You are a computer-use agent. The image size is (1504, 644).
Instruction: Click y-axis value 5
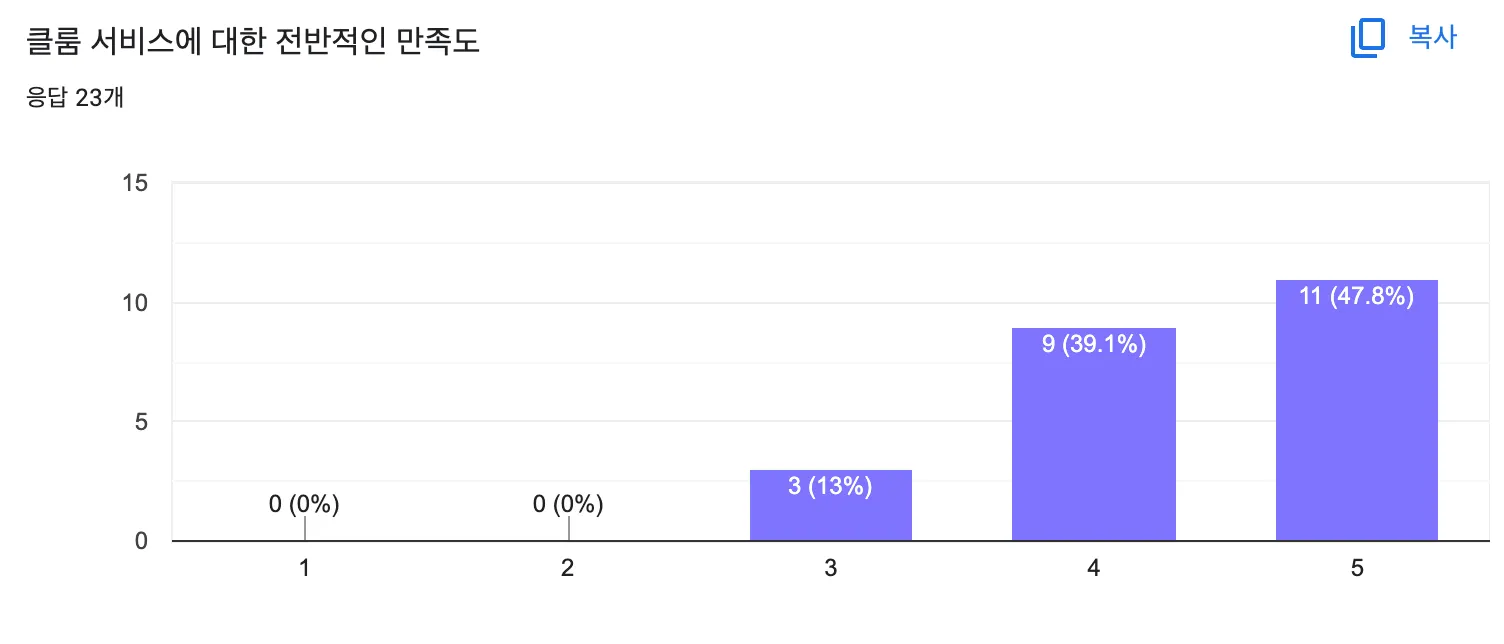[x=142, y=422]
